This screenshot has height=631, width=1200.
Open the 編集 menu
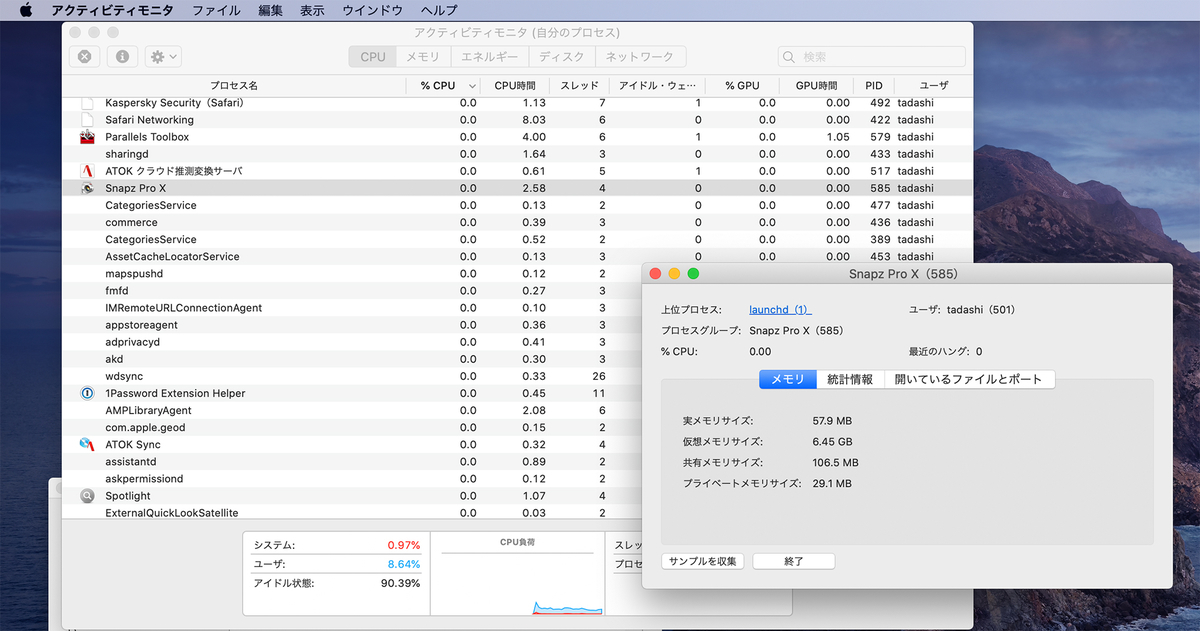coord(270,10)
